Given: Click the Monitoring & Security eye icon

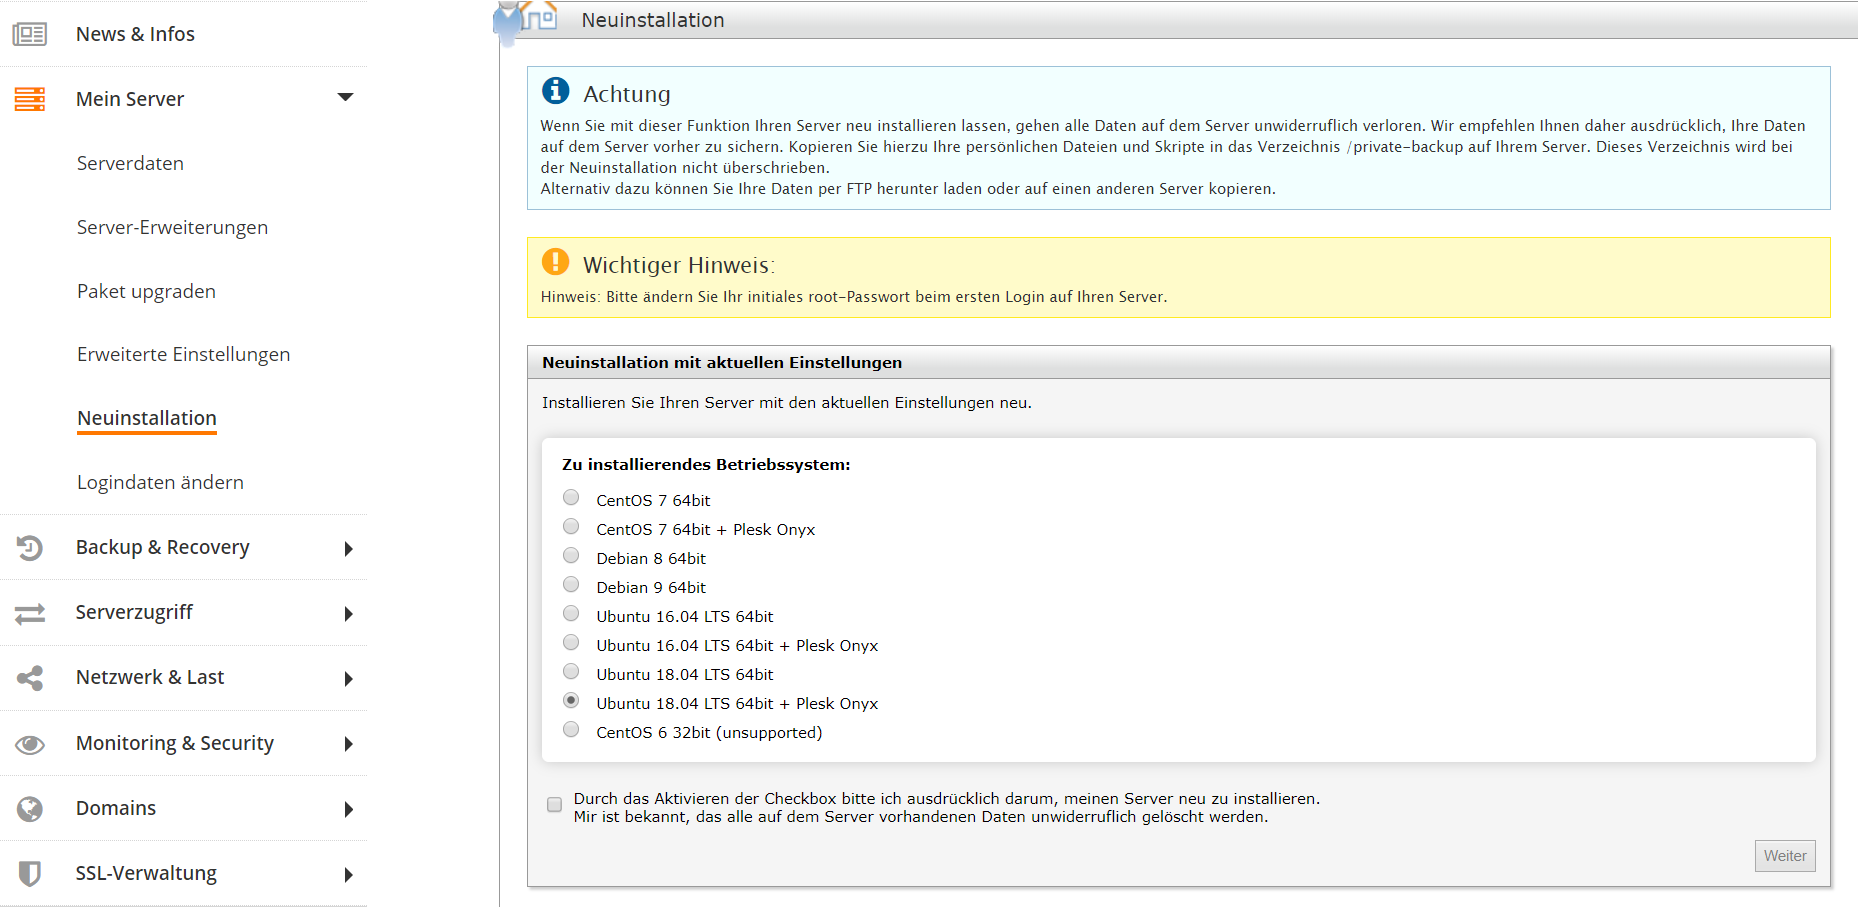Looking at the screenshot, I should click(x=30, y=744).
